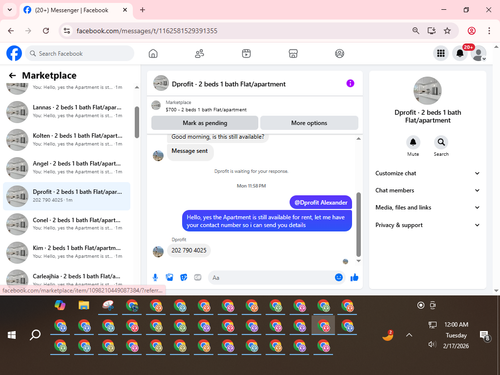Open the Copilot taskbar icon
The width and height of the screenshot is (500, 375).
point(60,305)
